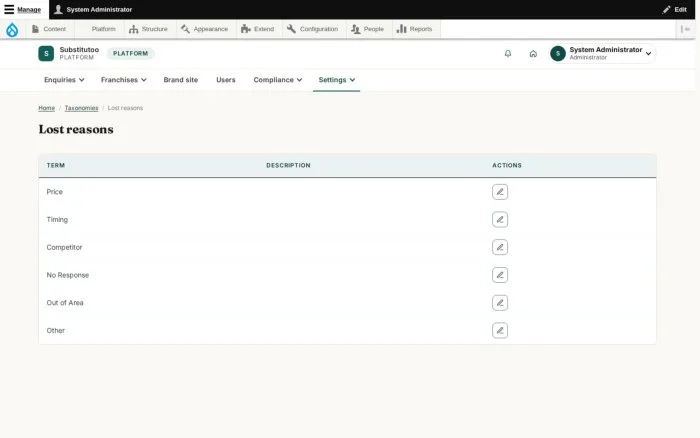Click the pencil icon for Out of Area

pyautogui.click(x=500, y=303)
